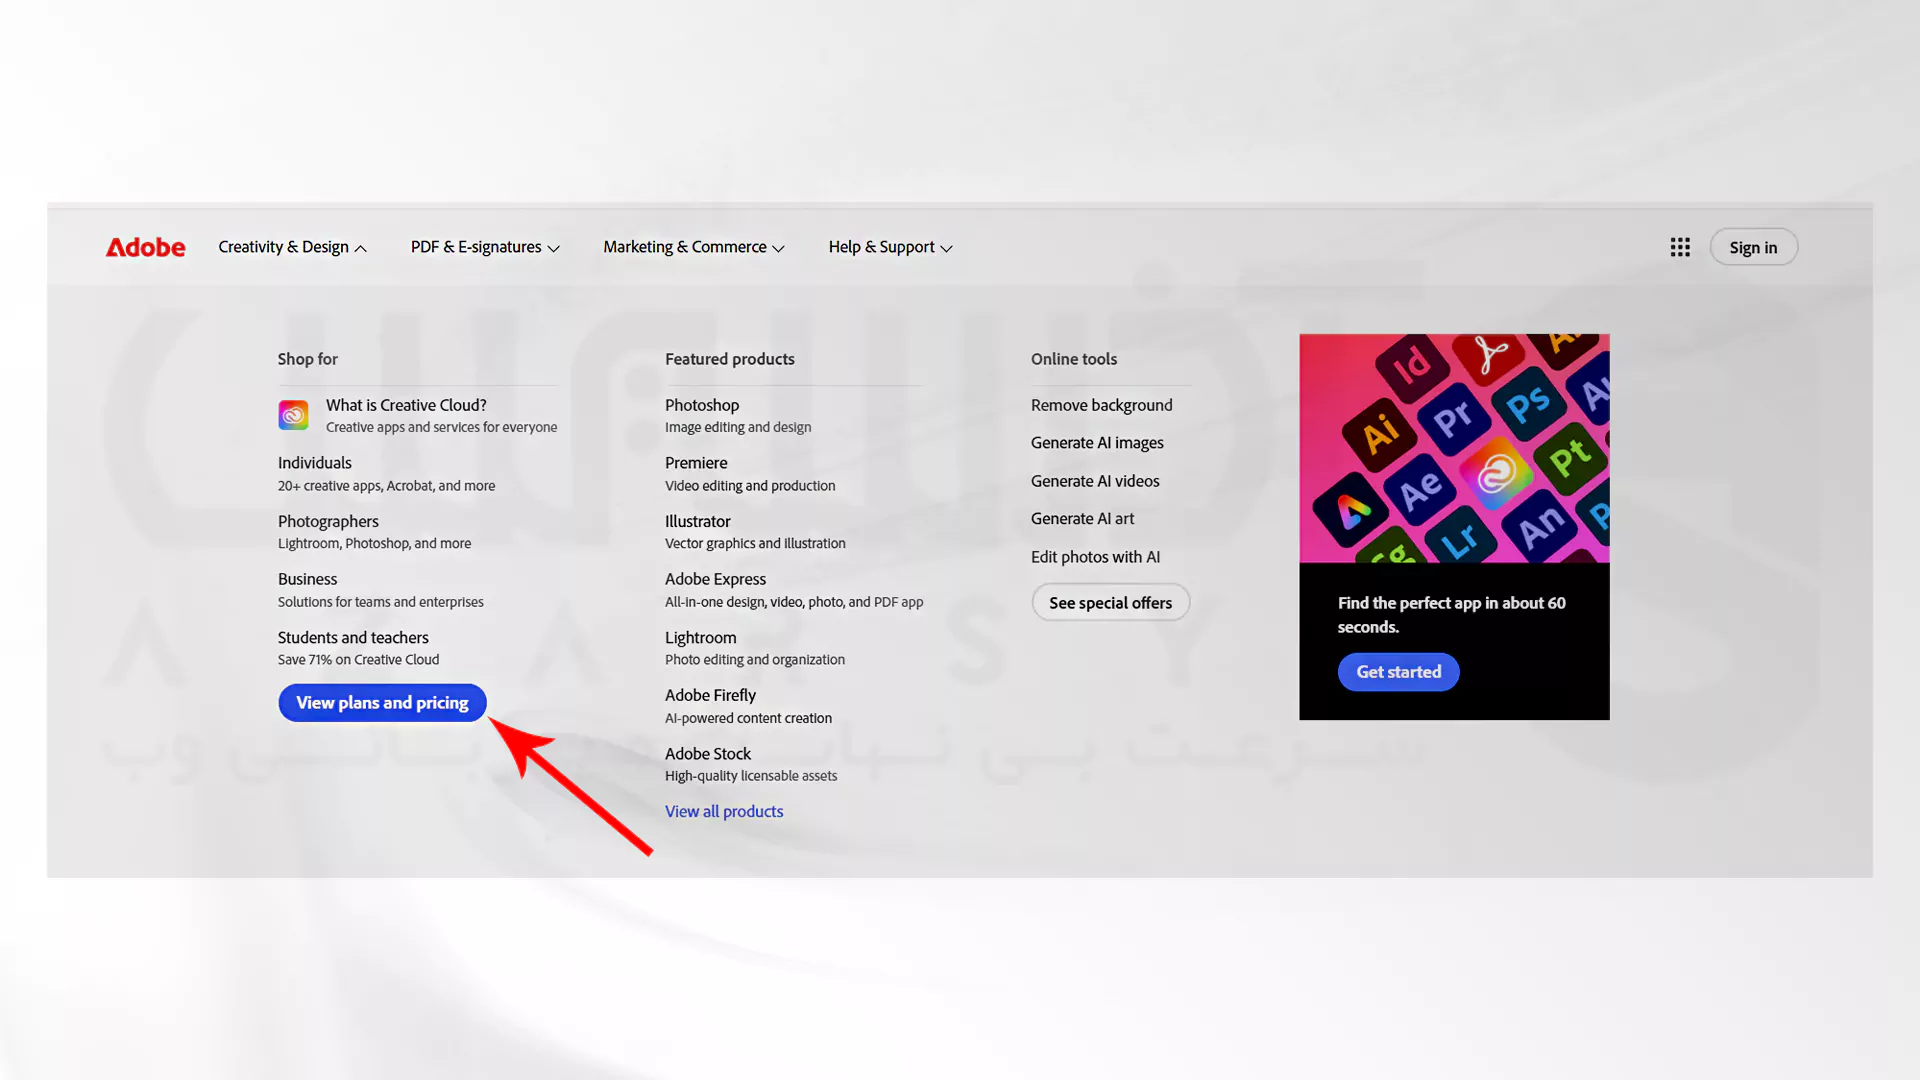Click Remove background online tool
The image size is (1920, 1080).
(x=1102, y=405)
